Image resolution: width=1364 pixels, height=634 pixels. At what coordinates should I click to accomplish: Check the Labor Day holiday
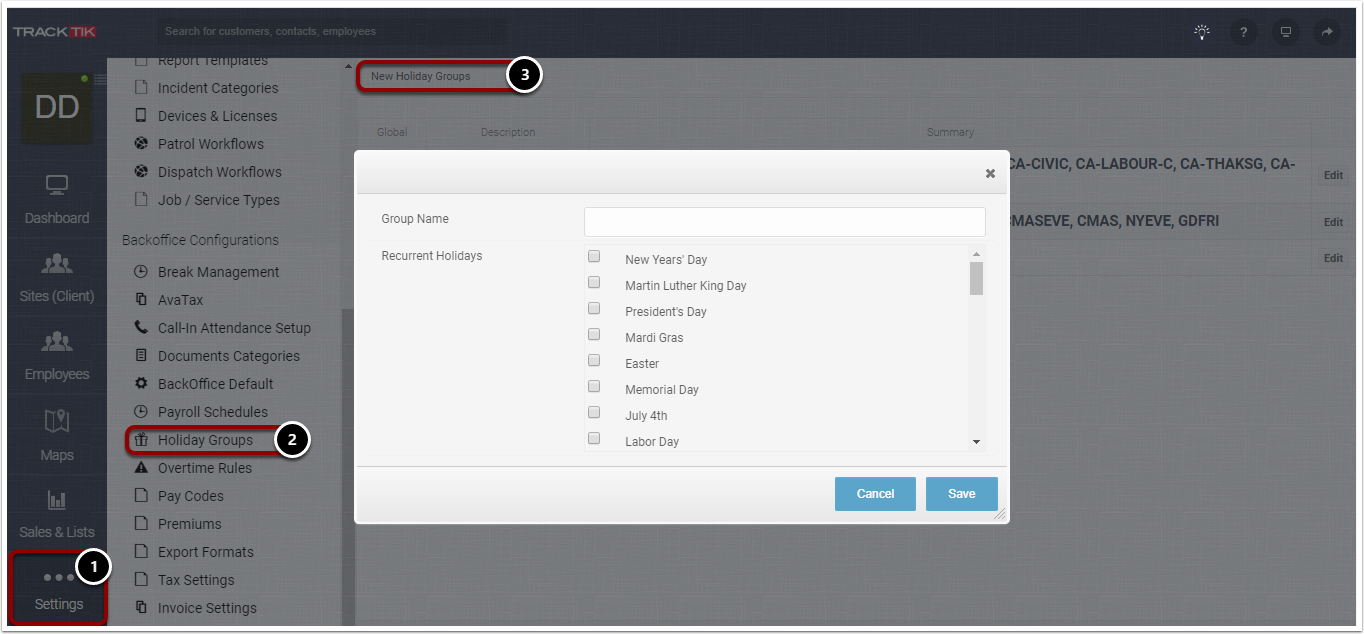[x=594, y=439]
